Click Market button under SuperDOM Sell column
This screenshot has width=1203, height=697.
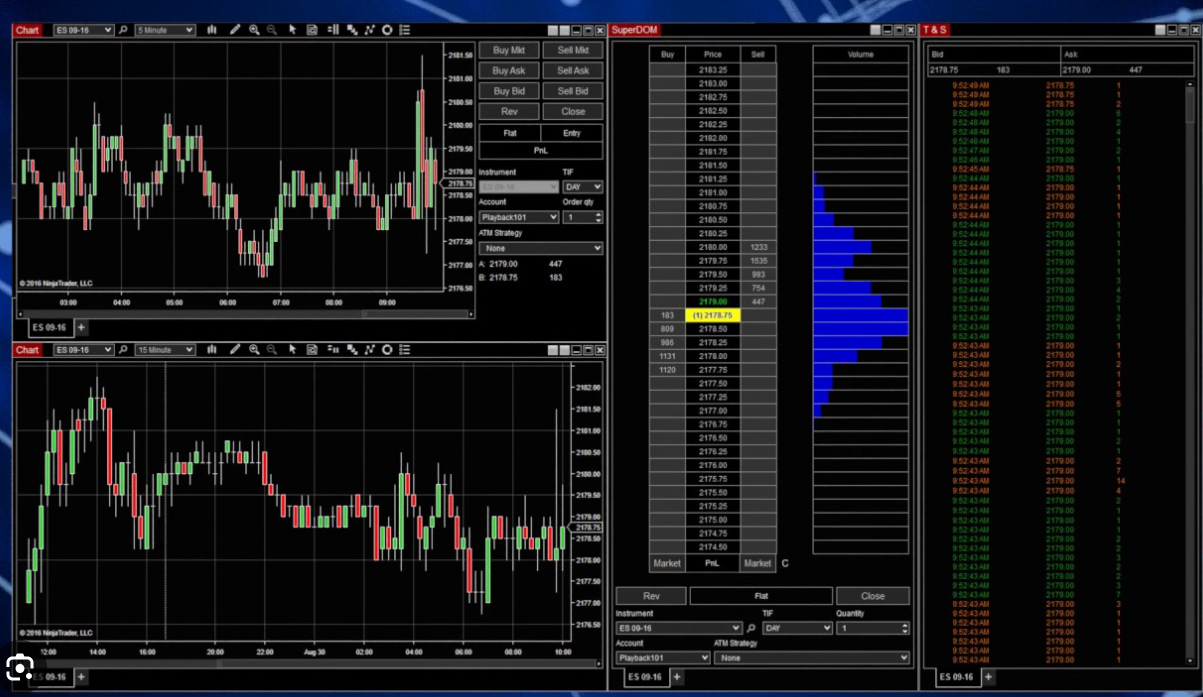click(x=758, y=563)
